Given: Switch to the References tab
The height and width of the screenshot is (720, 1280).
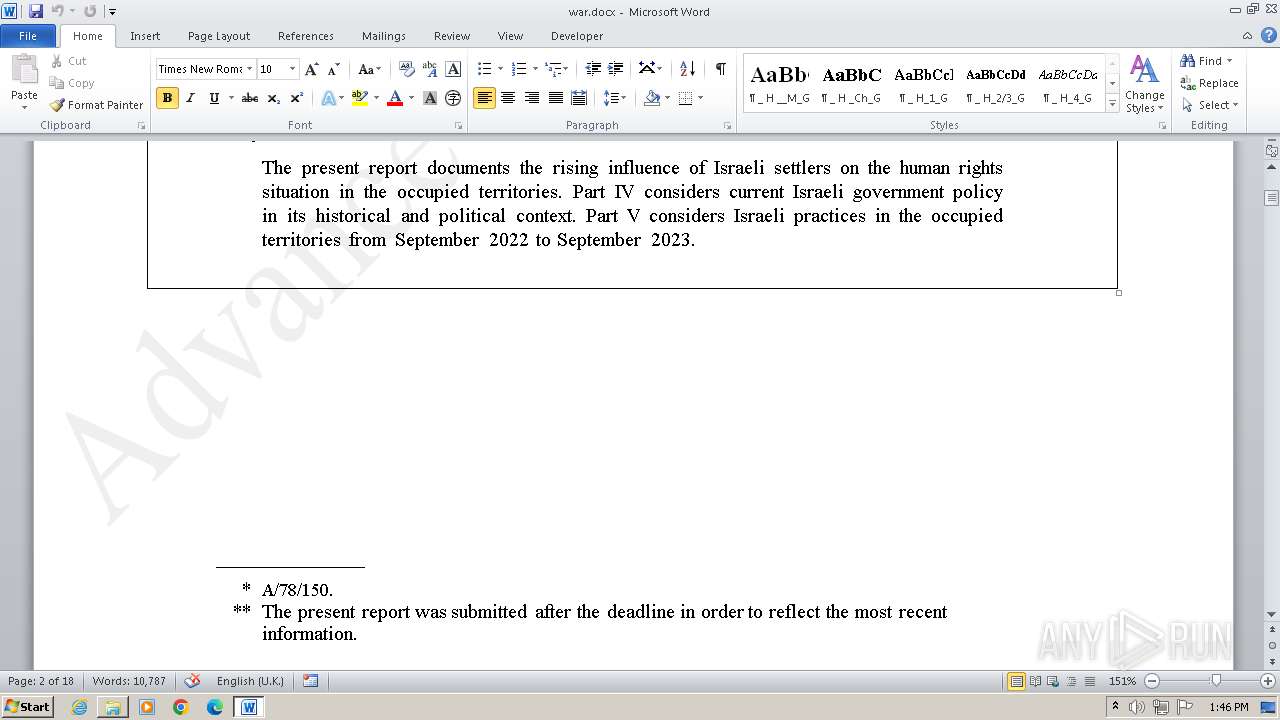Looking at the screenshot, I should click(306, 36).
